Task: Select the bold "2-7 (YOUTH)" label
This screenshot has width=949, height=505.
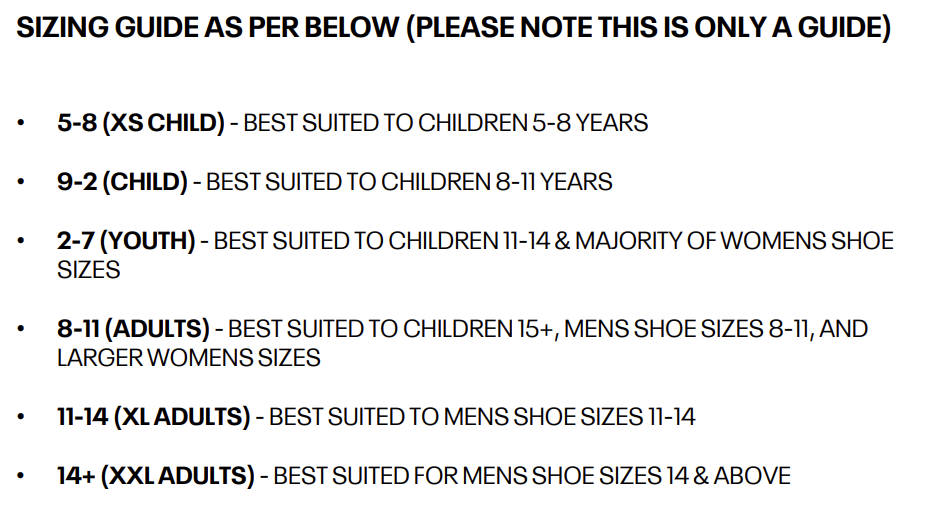Action: tap(128, 241)
